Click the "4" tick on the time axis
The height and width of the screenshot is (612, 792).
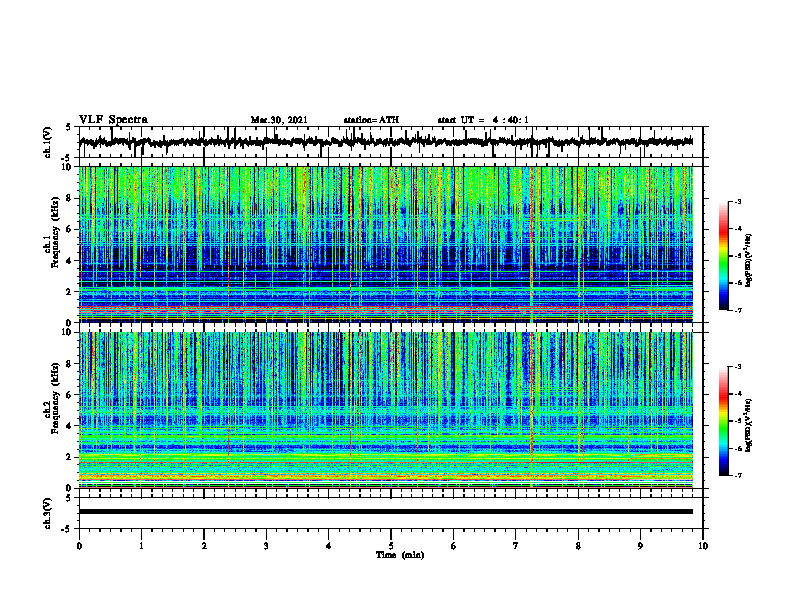pos(329,546)
